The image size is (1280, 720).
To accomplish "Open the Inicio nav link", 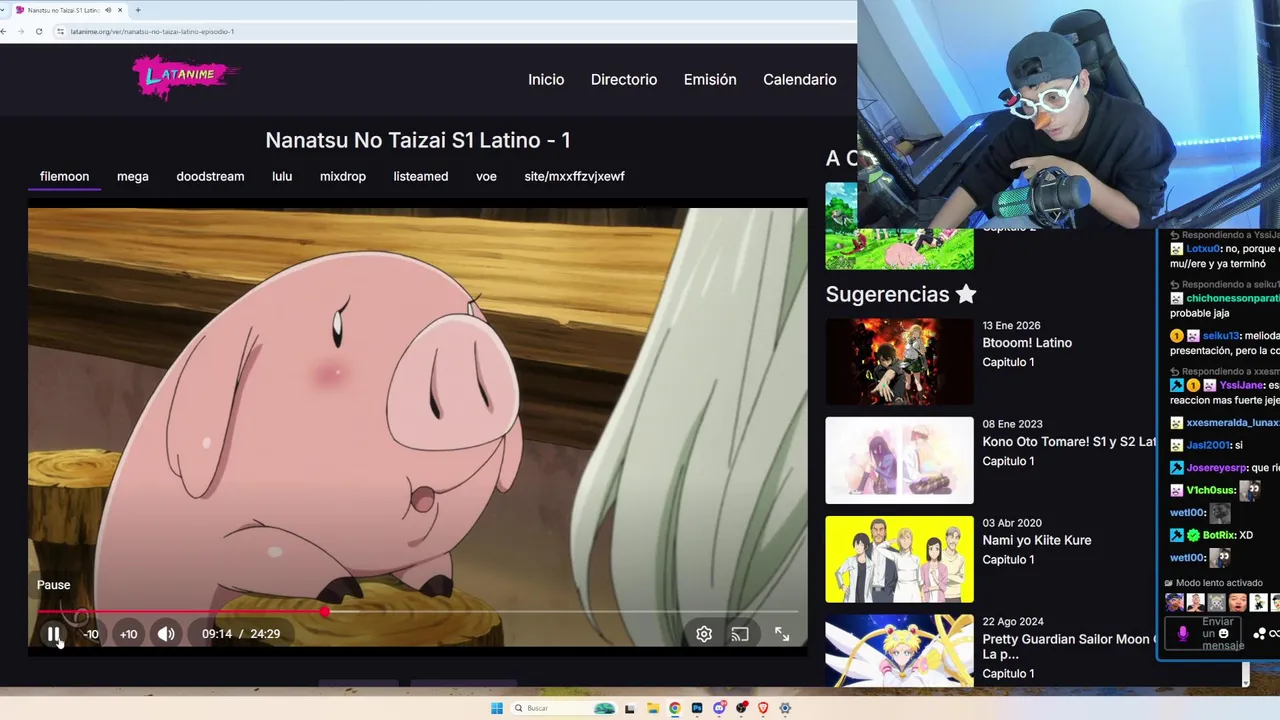I will click(546, 80).
